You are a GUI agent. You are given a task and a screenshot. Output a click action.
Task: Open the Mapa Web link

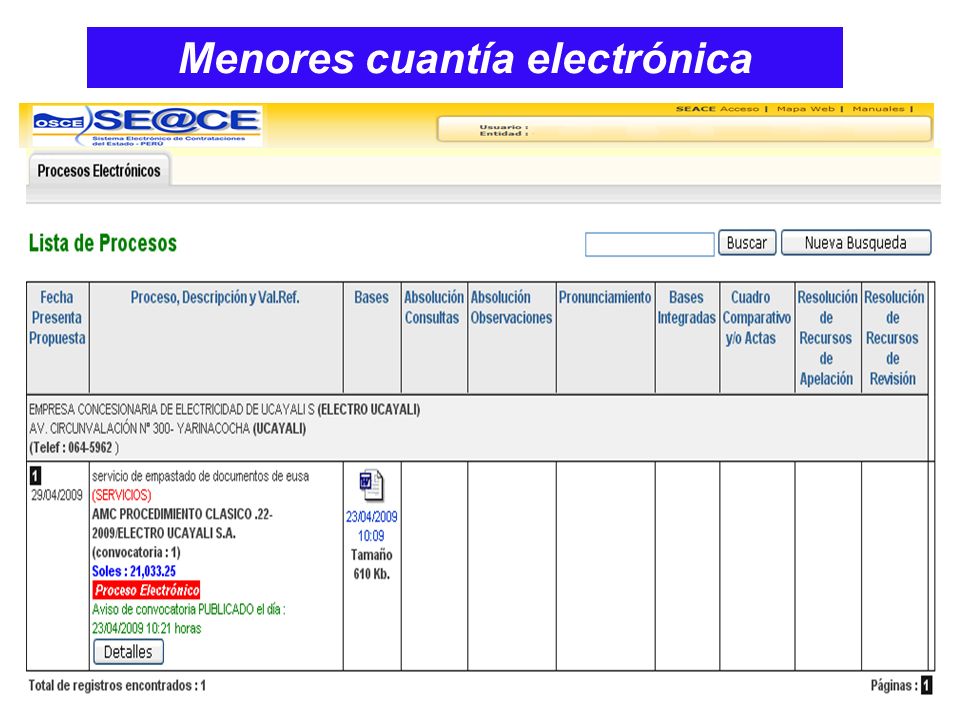(806, 109)
